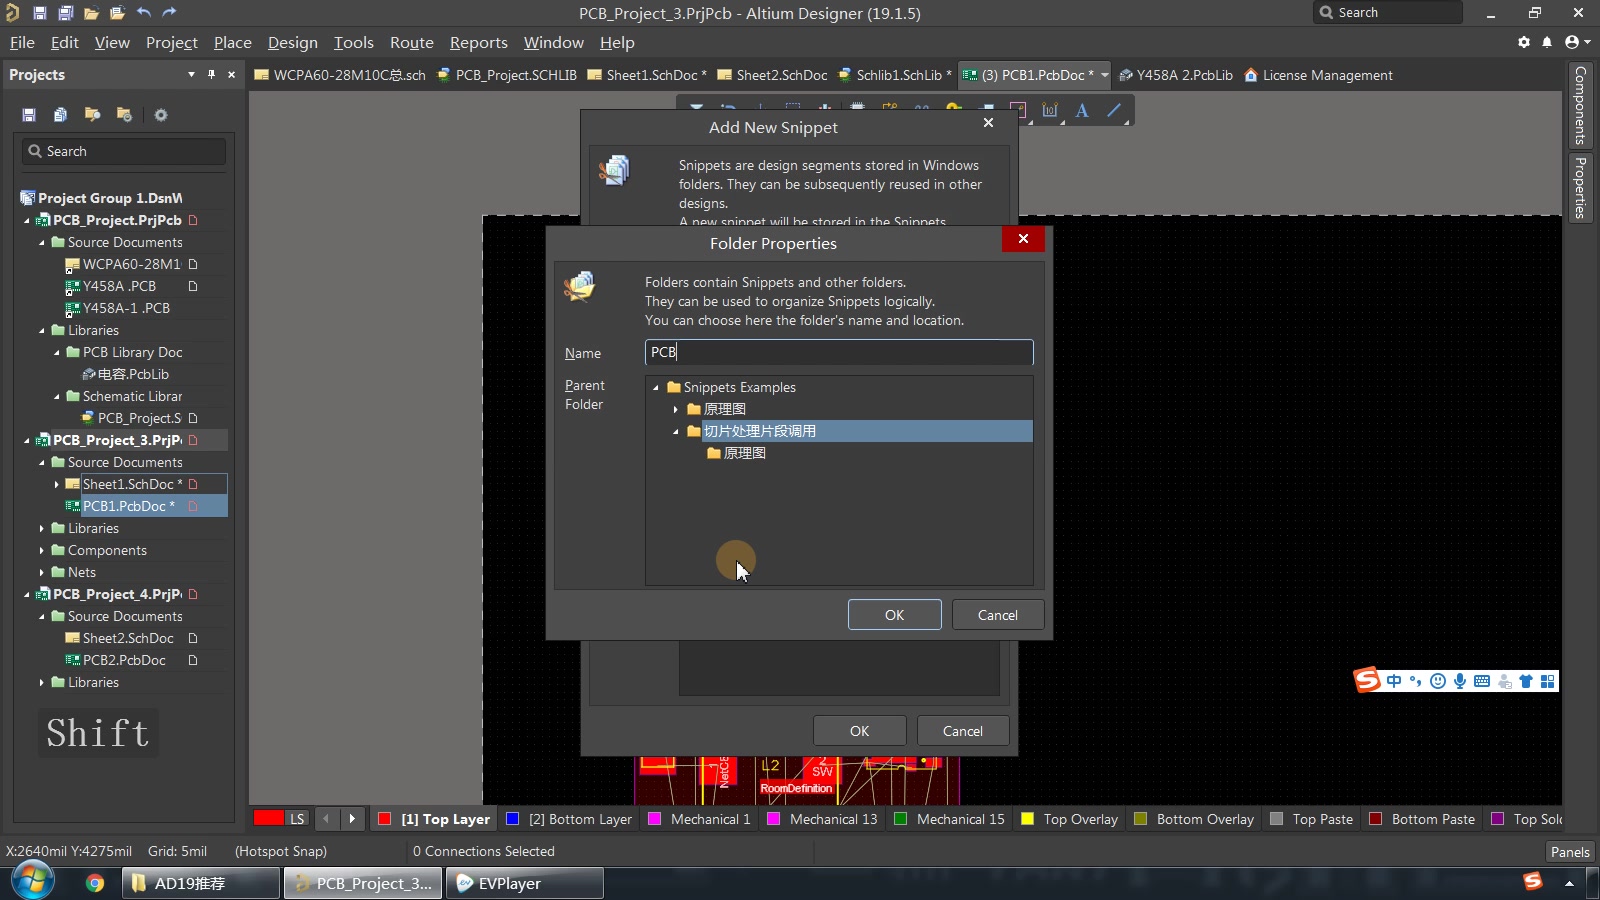Open the PCB1.PcbDoc tab dropdown arrow
Screen dimensions: 1600x900
click(x=1105, y=75)
